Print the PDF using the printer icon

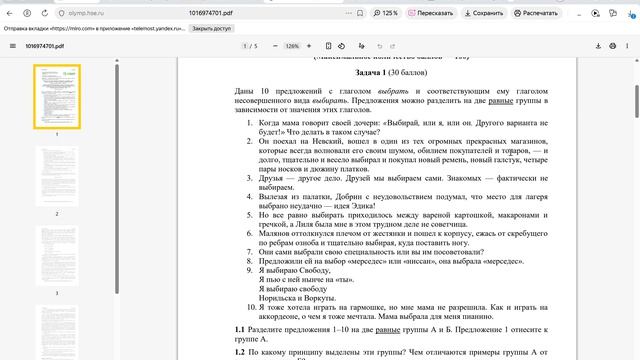[613, 46]
